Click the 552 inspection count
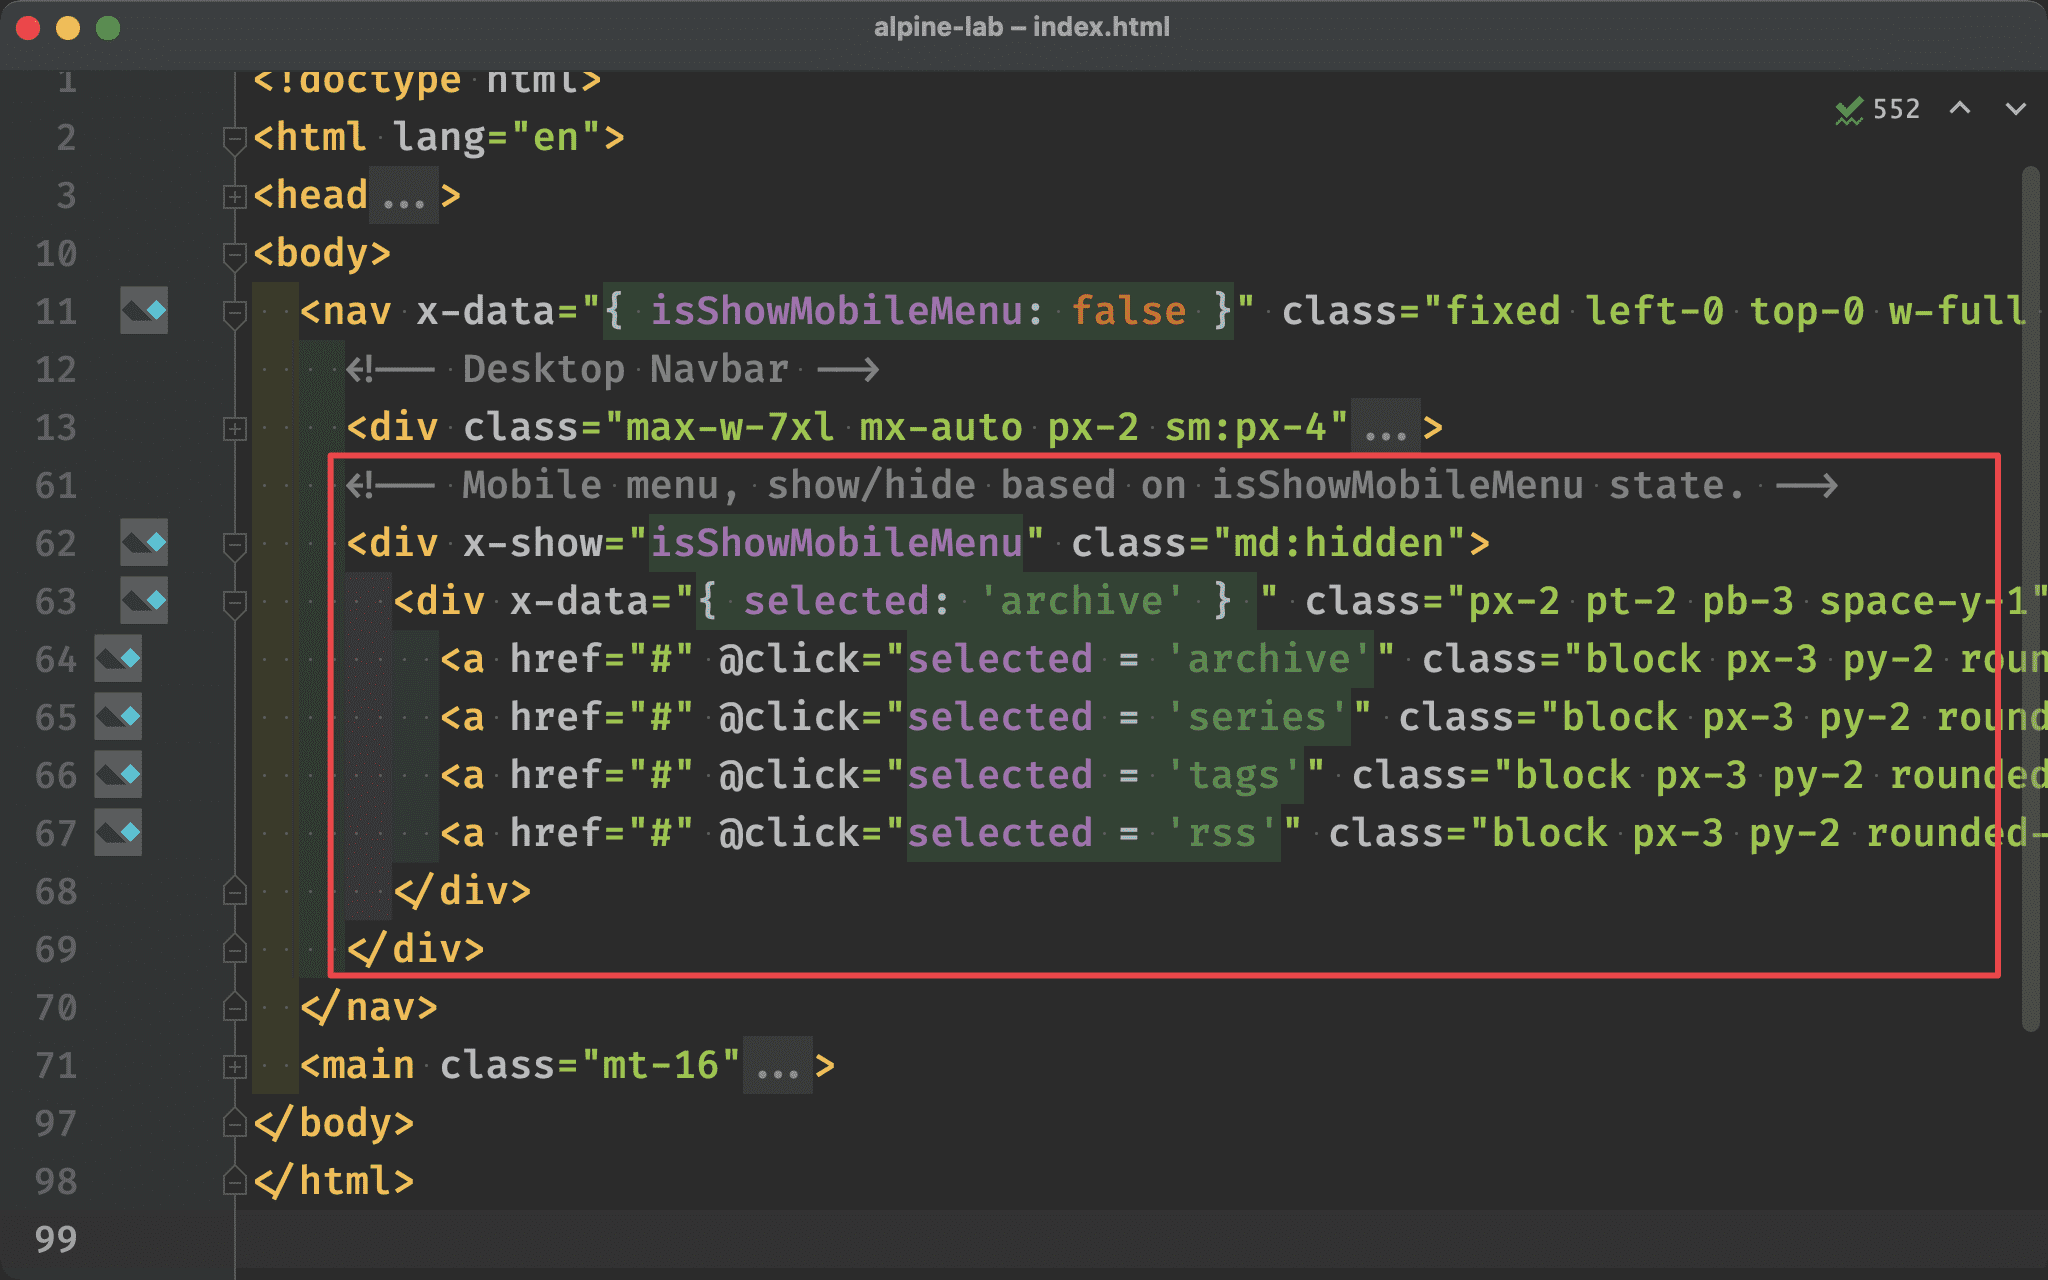This screenshot has height=1280, width=2048. [1896, 109]
